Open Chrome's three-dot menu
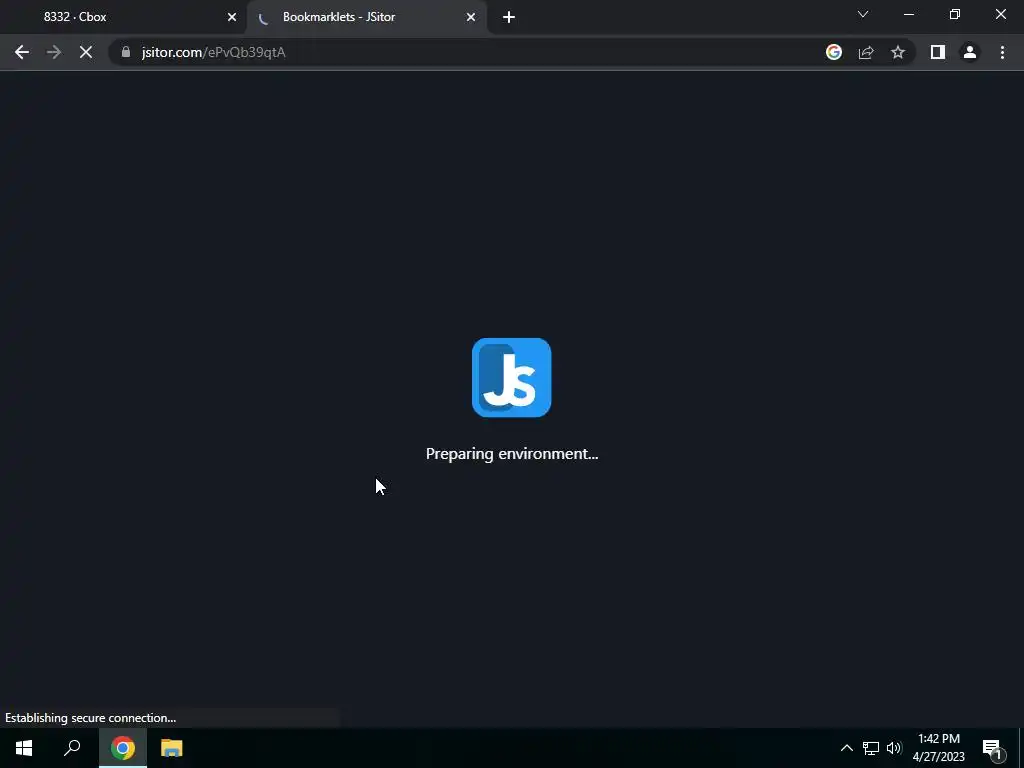This screenshot has width=1024, height=768. click(x=1002, y=52)
